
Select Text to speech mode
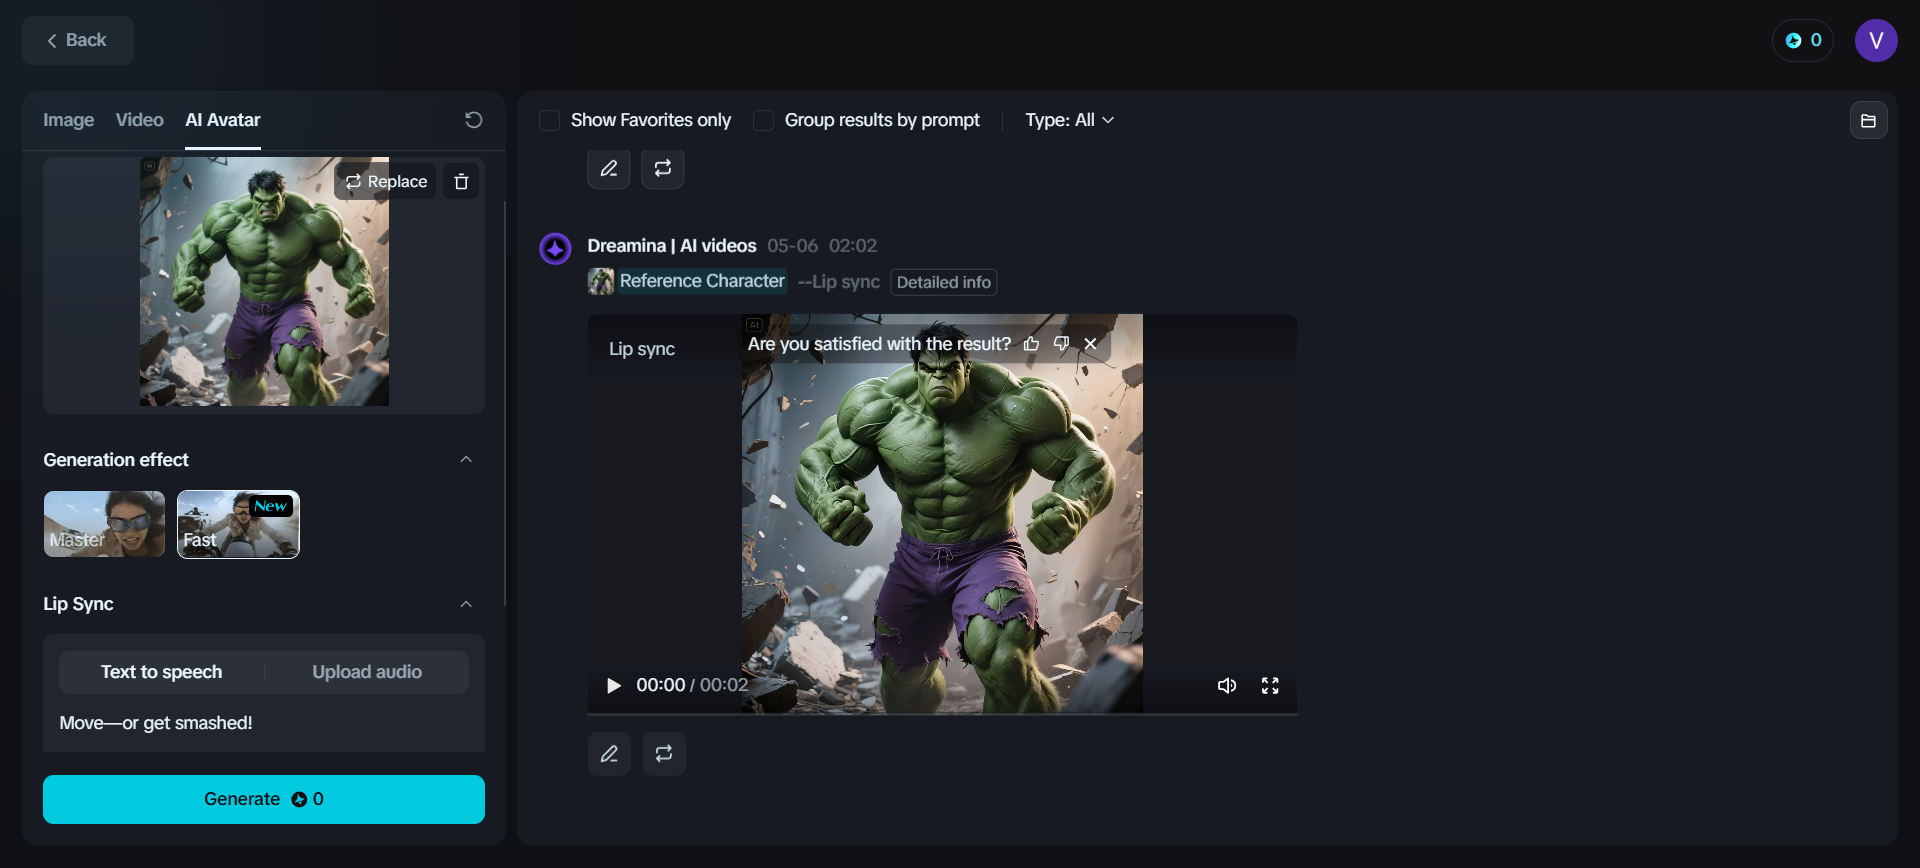162,672
